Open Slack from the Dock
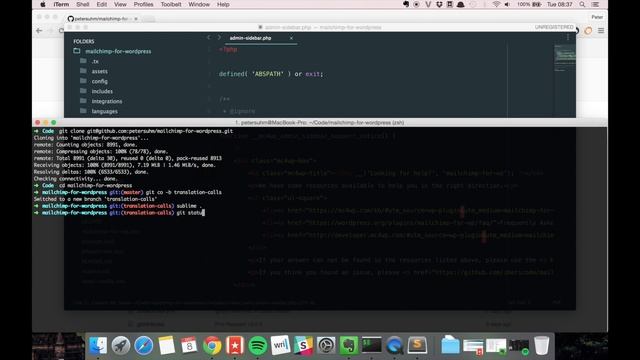This screenshot has width=640, height=360. coord(303,345)
